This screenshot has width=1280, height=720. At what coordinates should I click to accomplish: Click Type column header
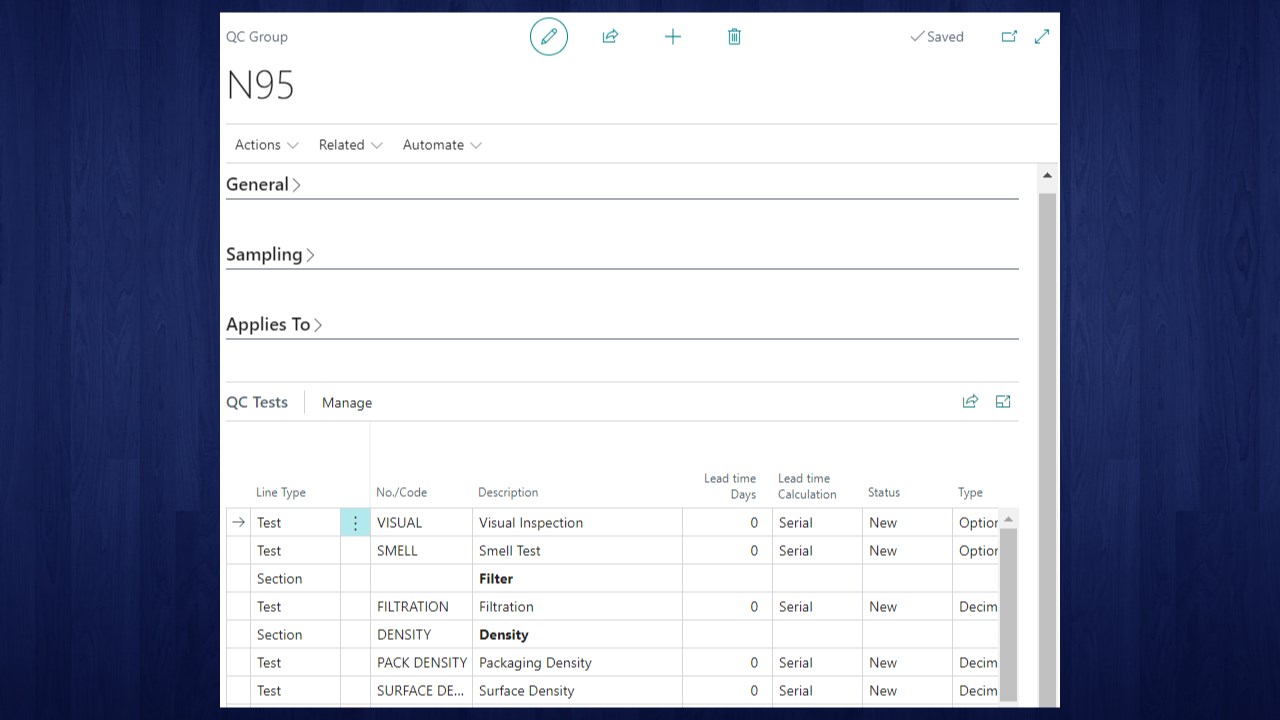click(970, 493)
